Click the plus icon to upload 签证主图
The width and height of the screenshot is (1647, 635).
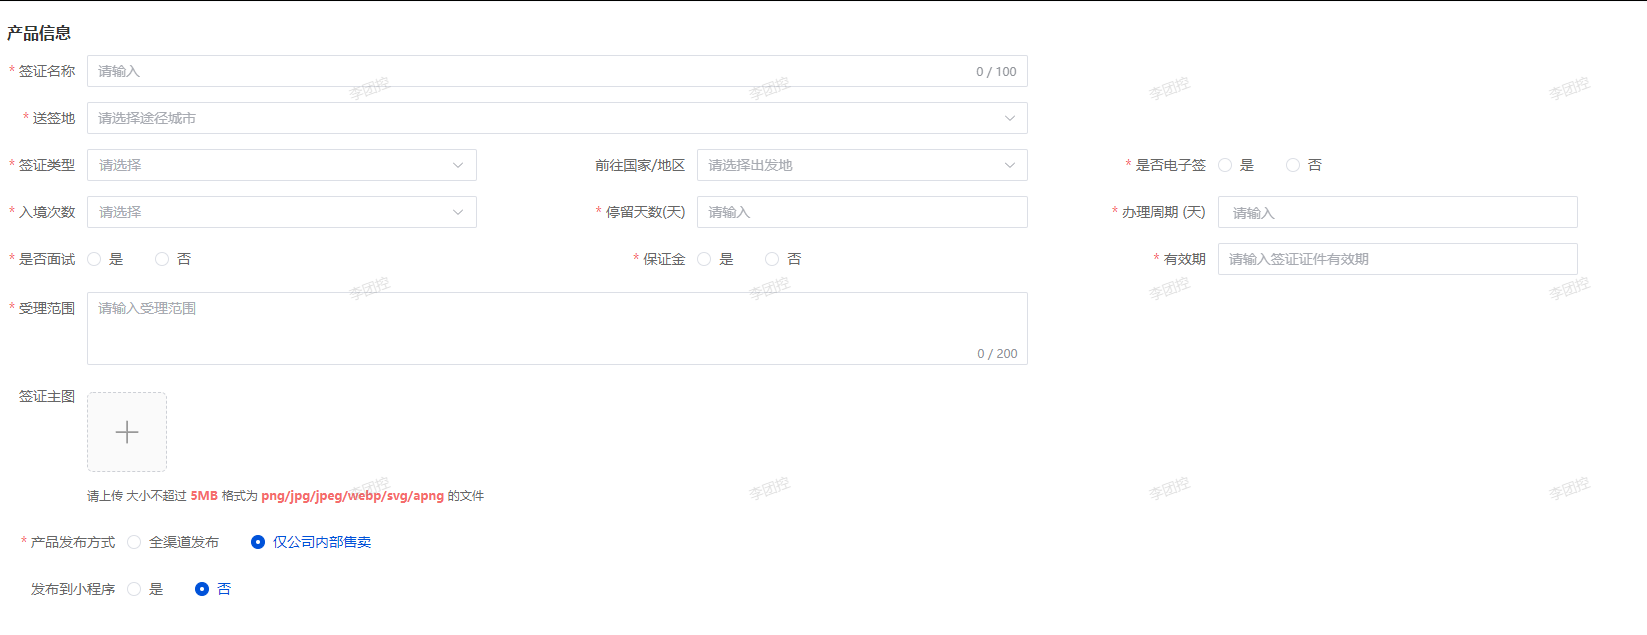[x=127, y=432]
